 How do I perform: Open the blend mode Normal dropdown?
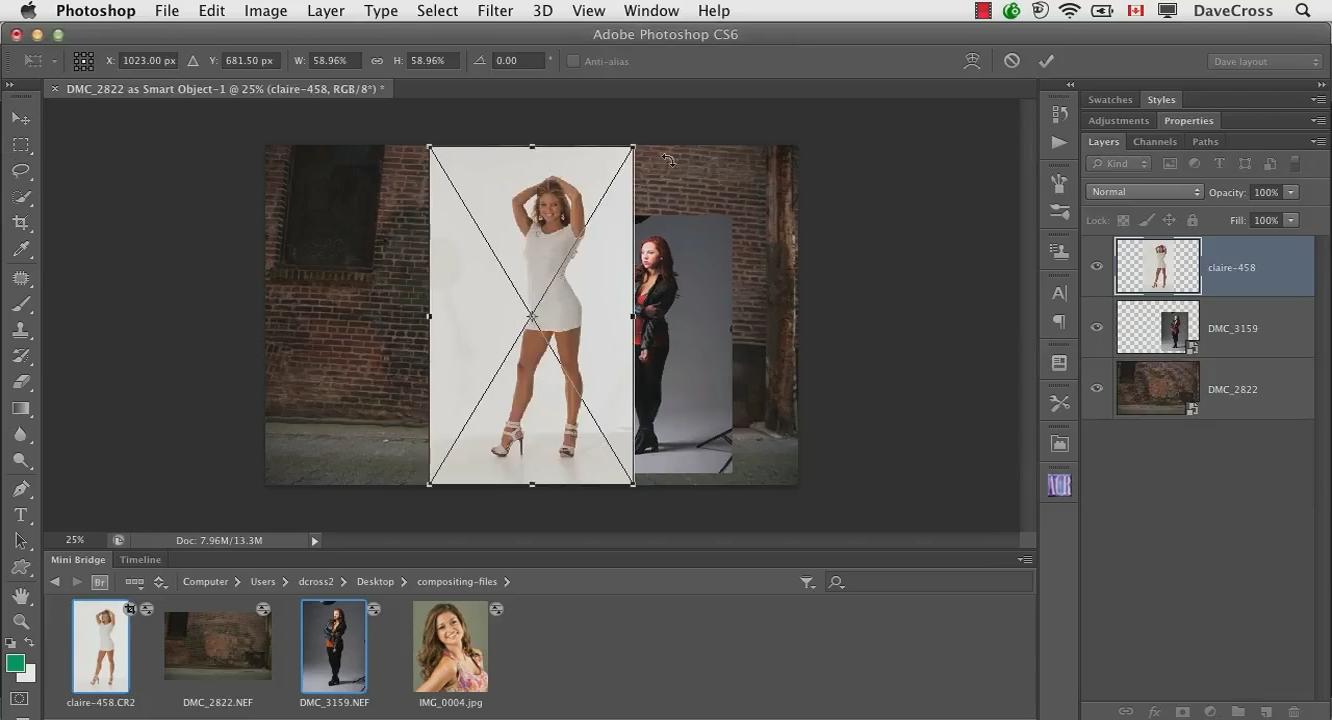[1144, 192]
